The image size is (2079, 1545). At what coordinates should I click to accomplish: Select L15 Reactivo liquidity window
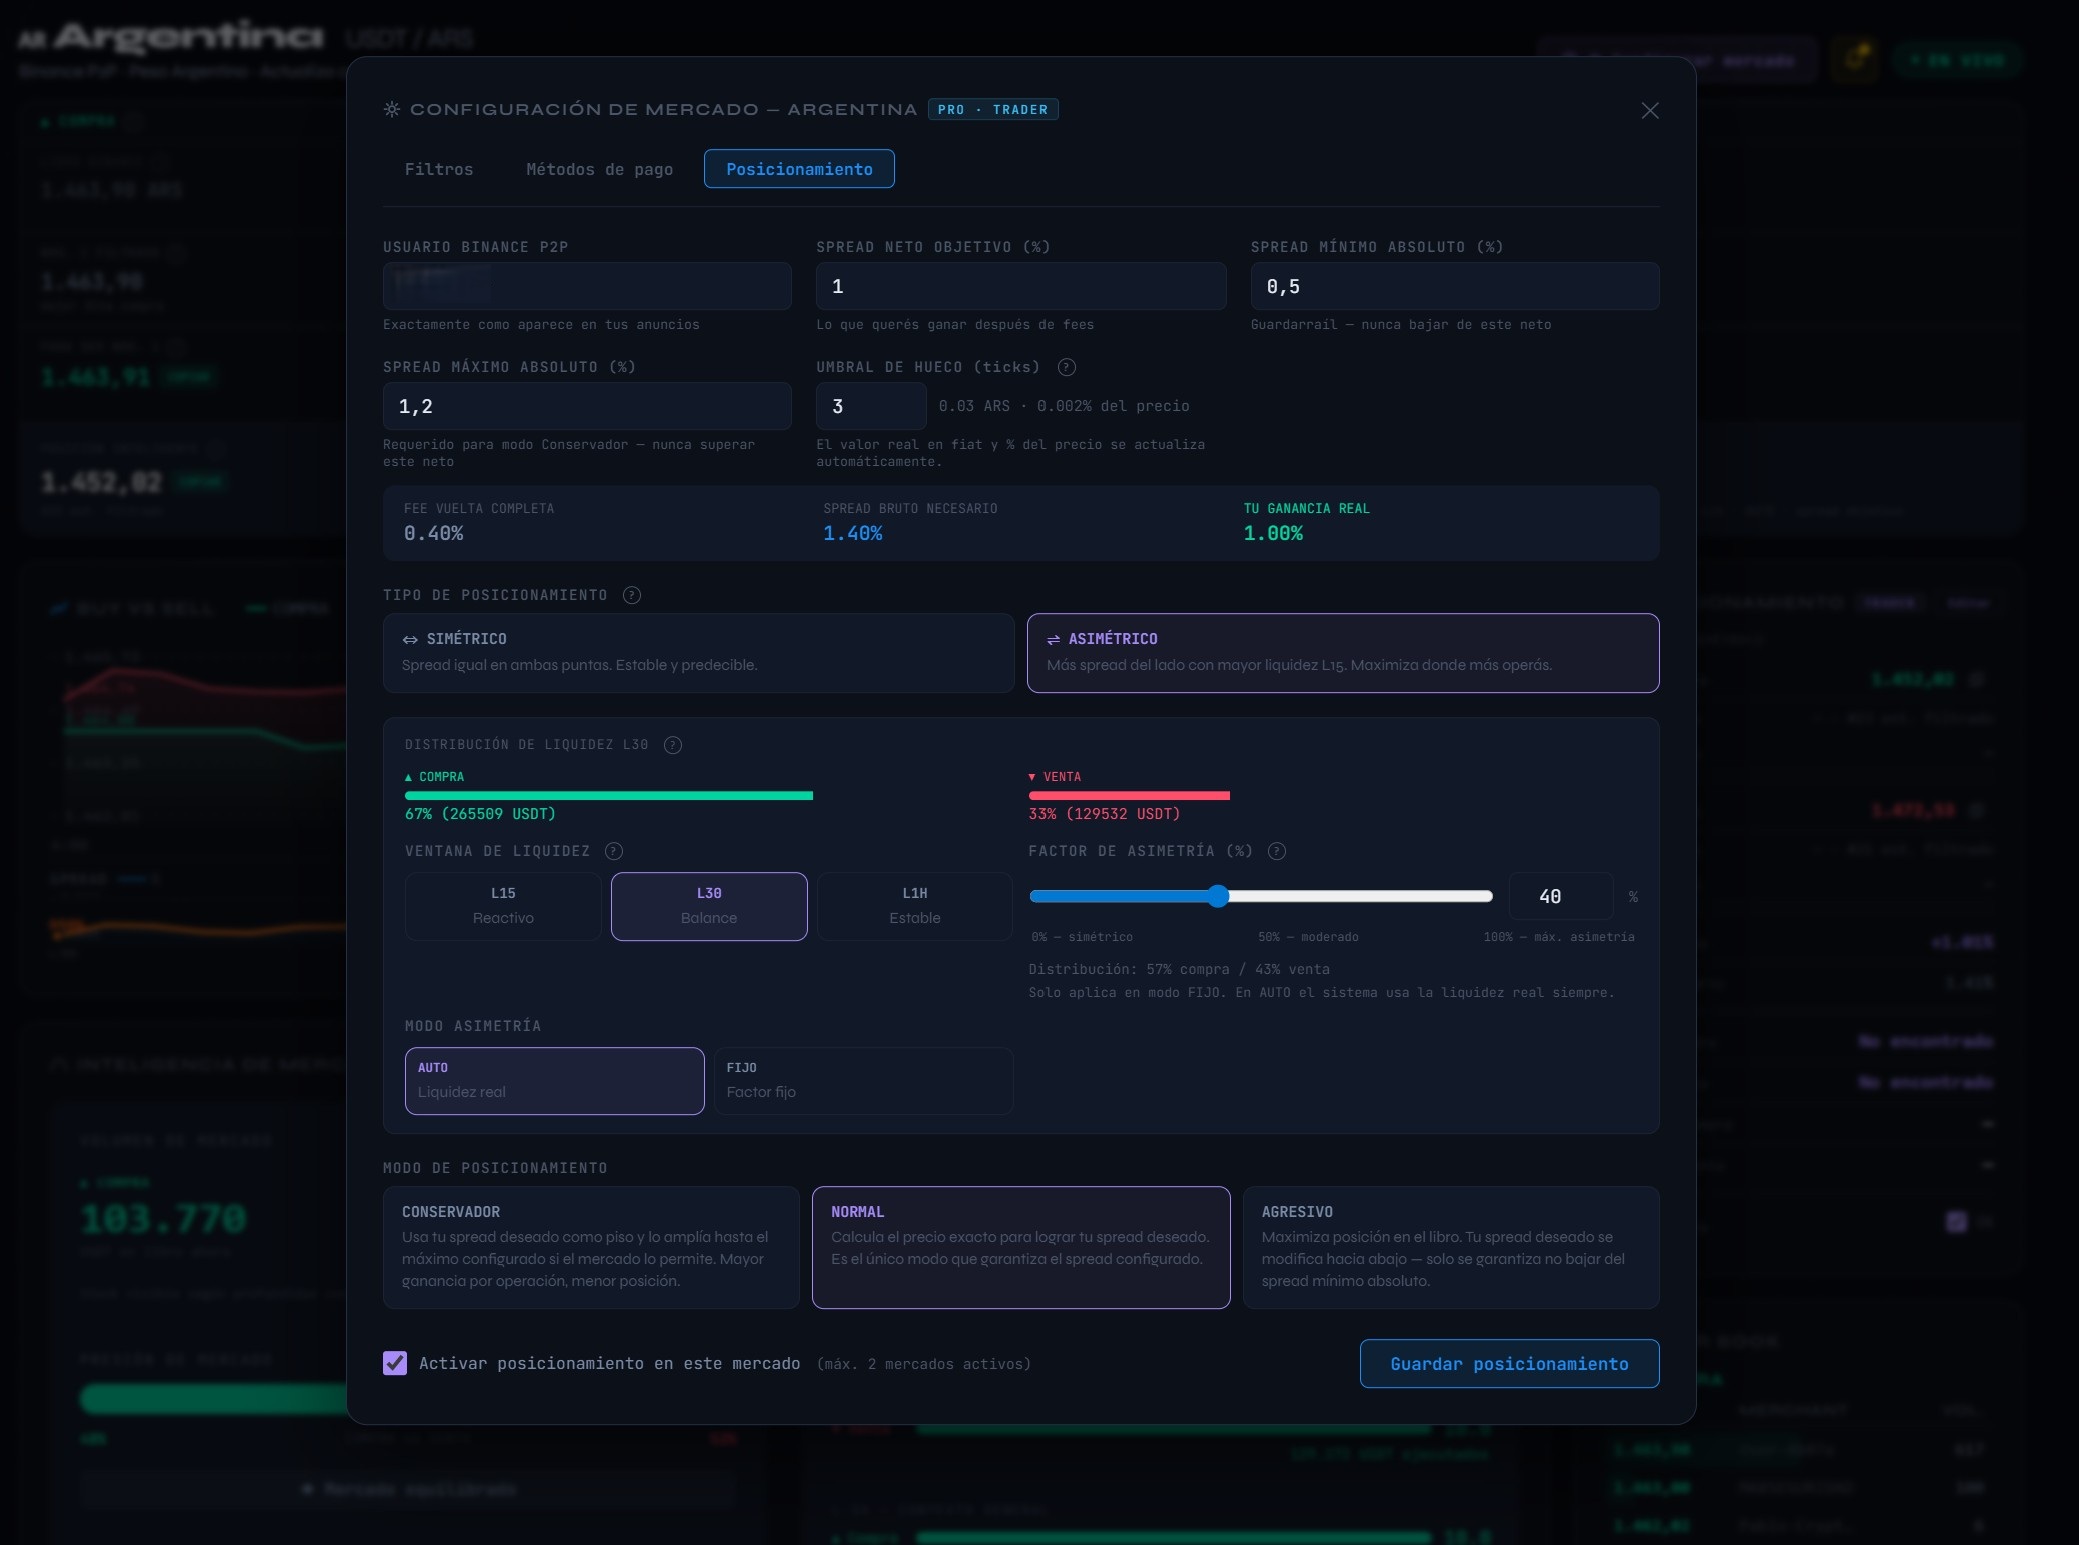coord(503,905)
